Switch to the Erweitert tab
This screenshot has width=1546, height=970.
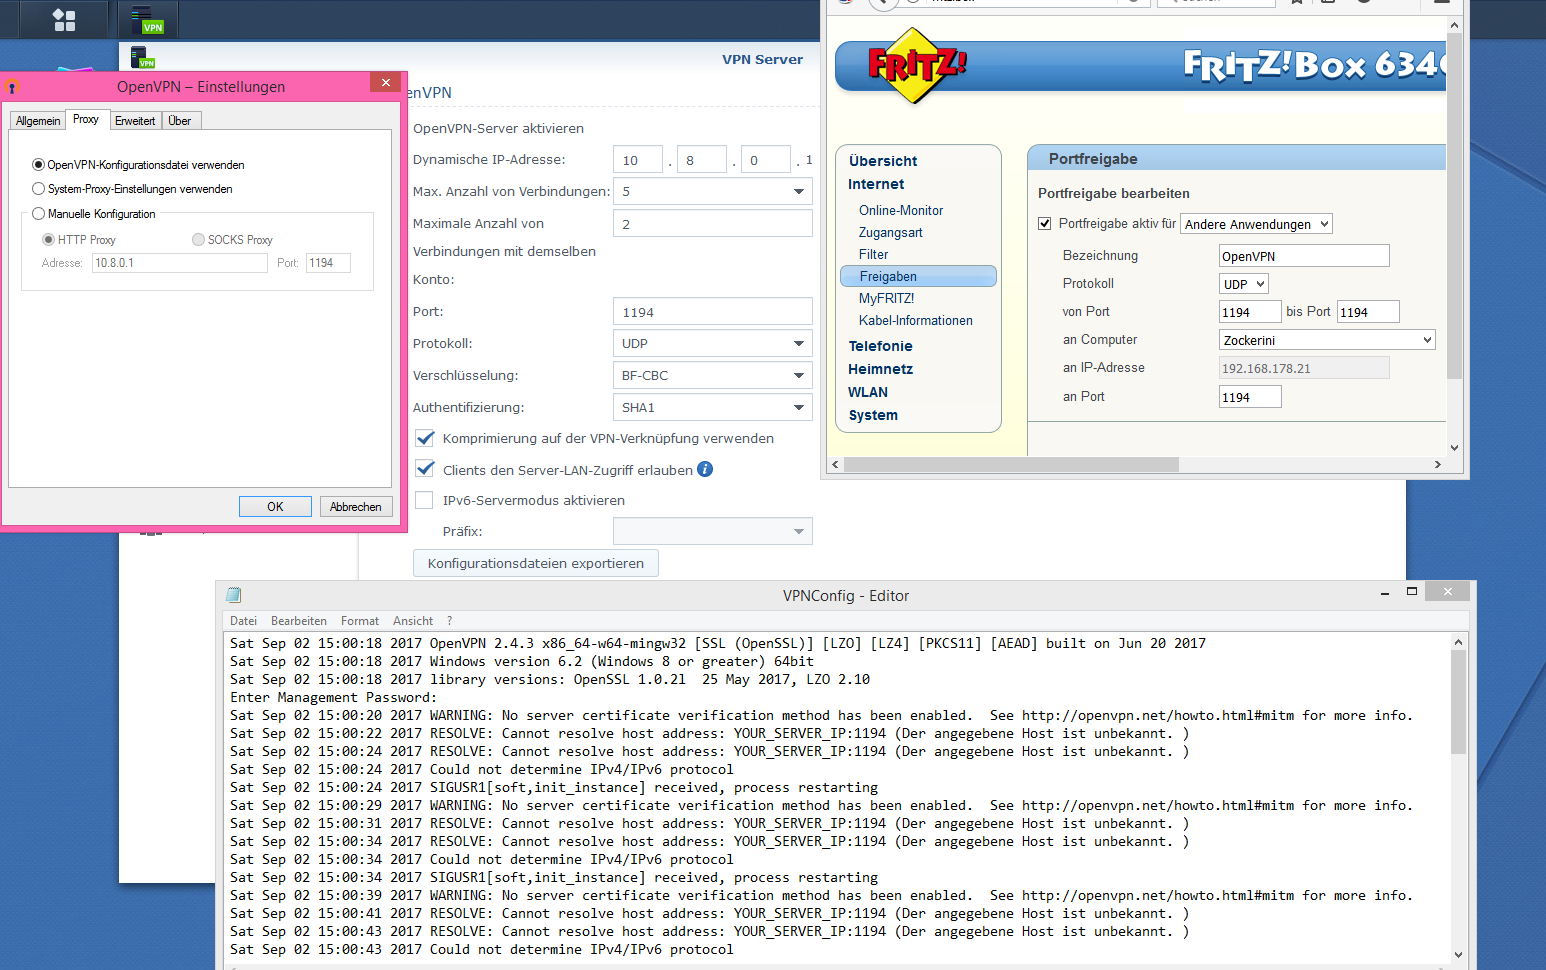point(135,121)
